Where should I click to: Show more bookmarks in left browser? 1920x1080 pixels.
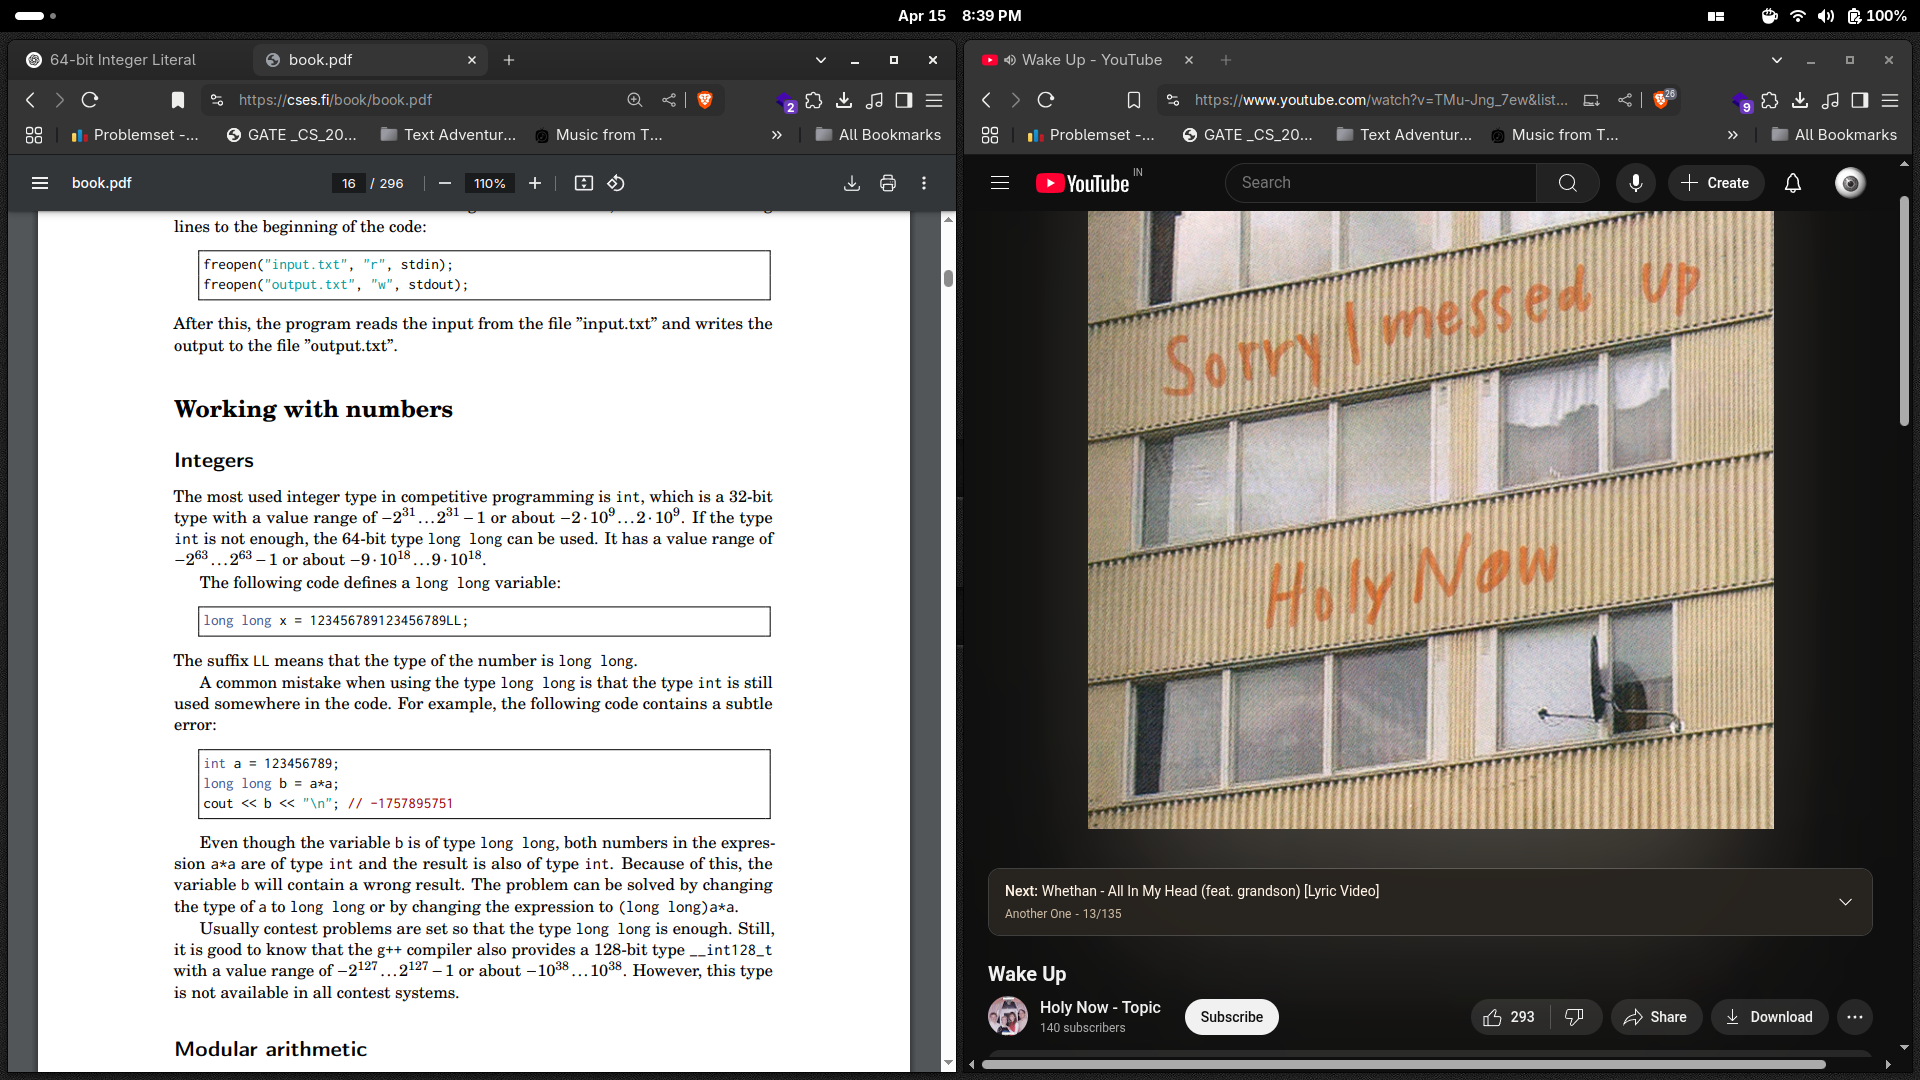coord(776,135)
